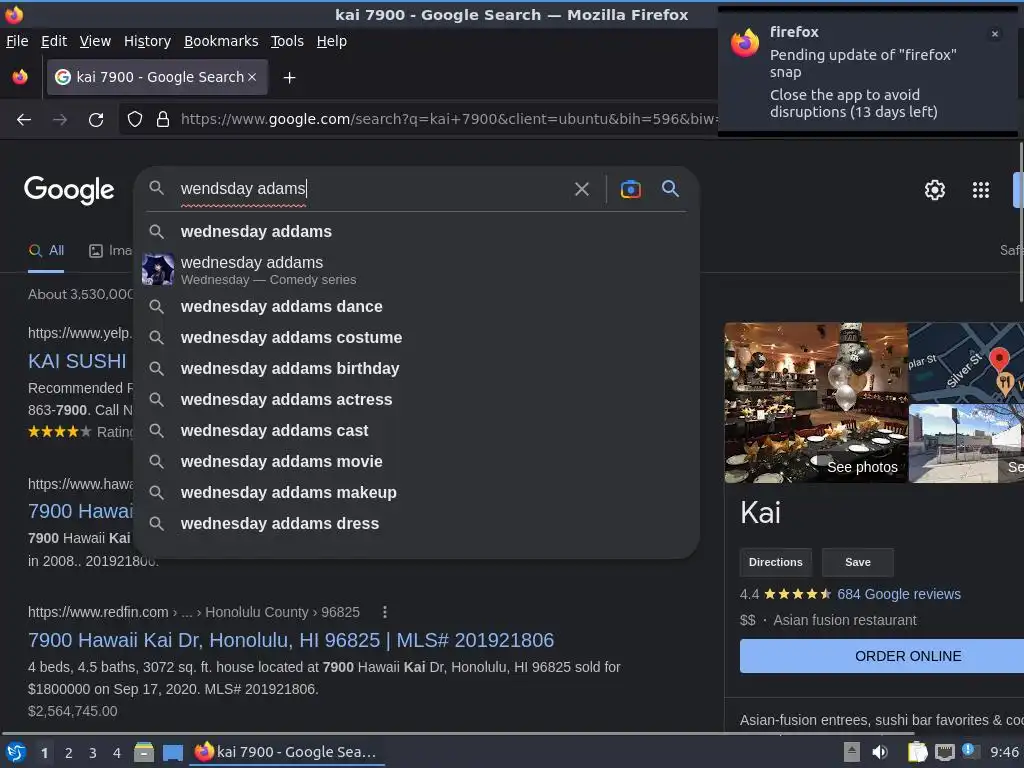Open the KAI SUSHI yelp result
This screenshot has height=768, width=1024.
pyautogui.click(x=77, y=361)
